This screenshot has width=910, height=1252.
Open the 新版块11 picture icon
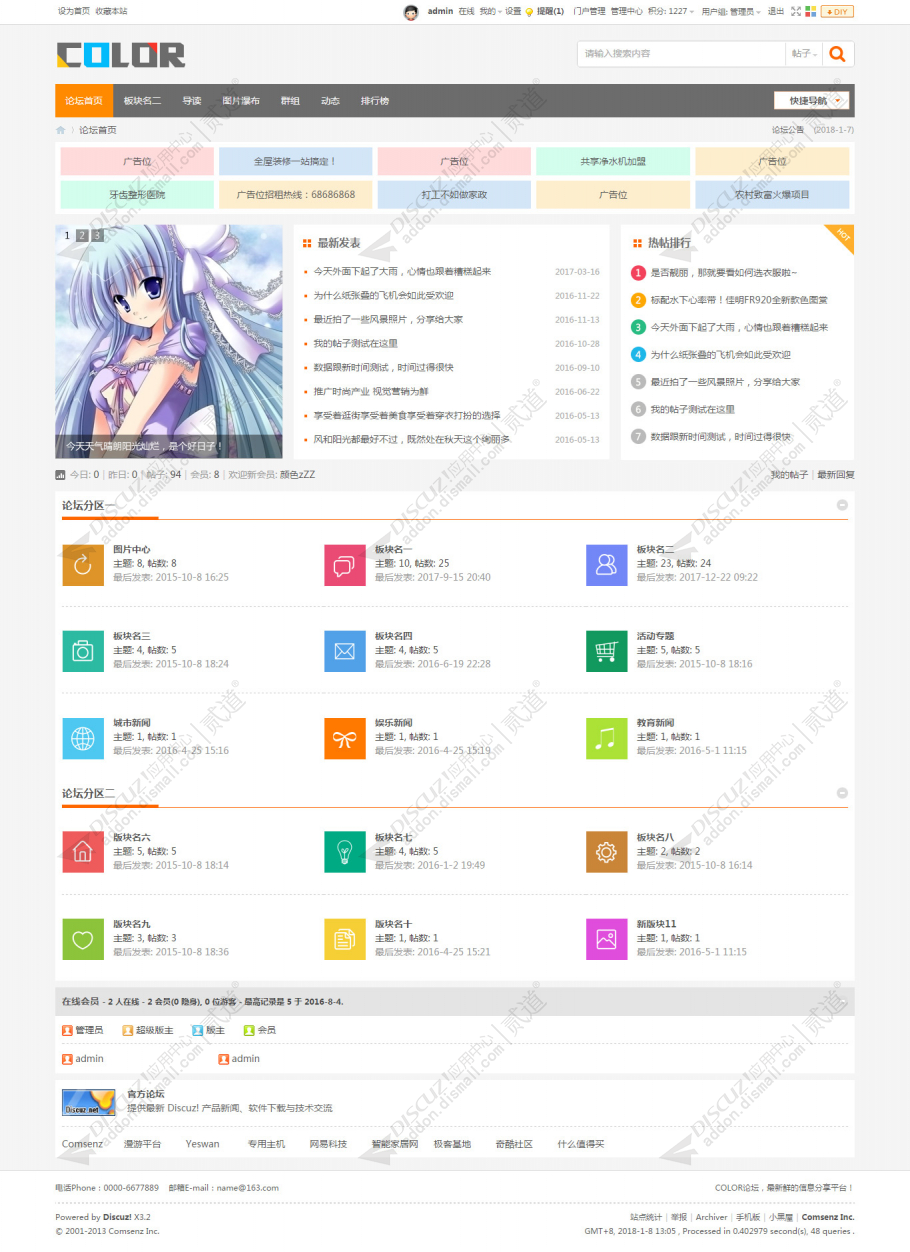pyautogui.click(x=607, y=939)
